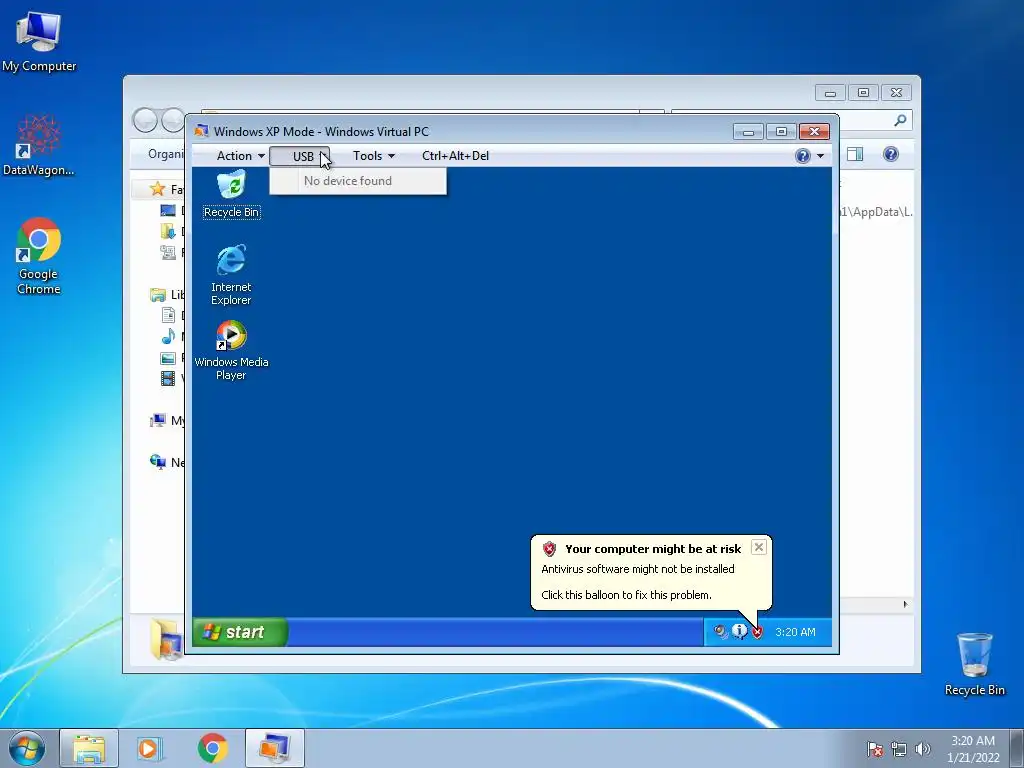Launch Google Chrome from the desktop
The width and height of the screenshot is (1024, 768).
coord(39,256)
